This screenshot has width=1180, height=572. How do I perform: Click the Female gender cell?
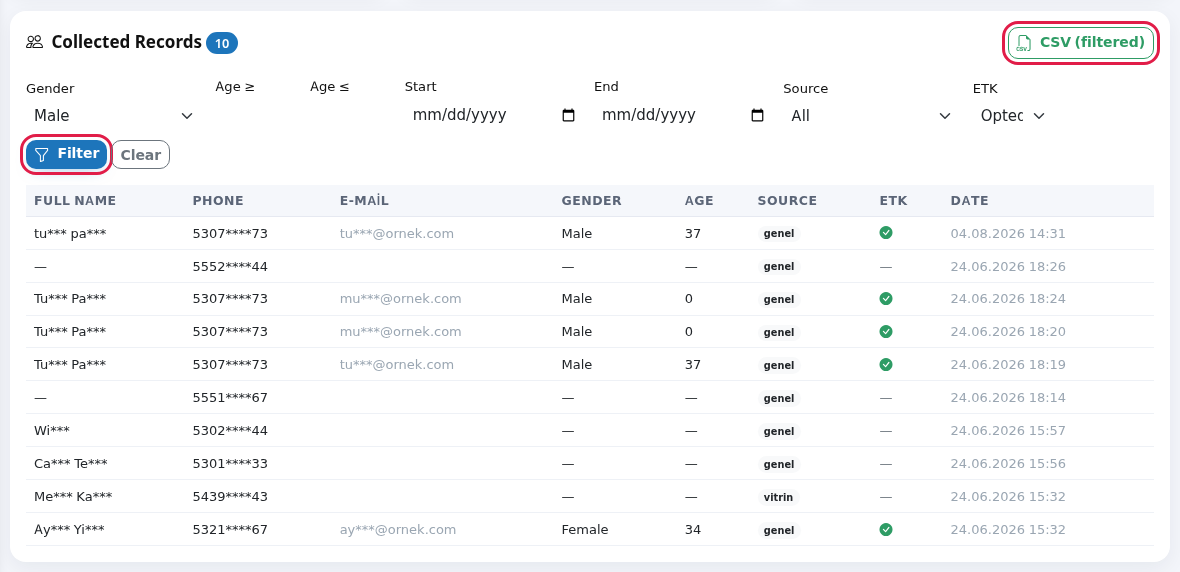(585, 530)
